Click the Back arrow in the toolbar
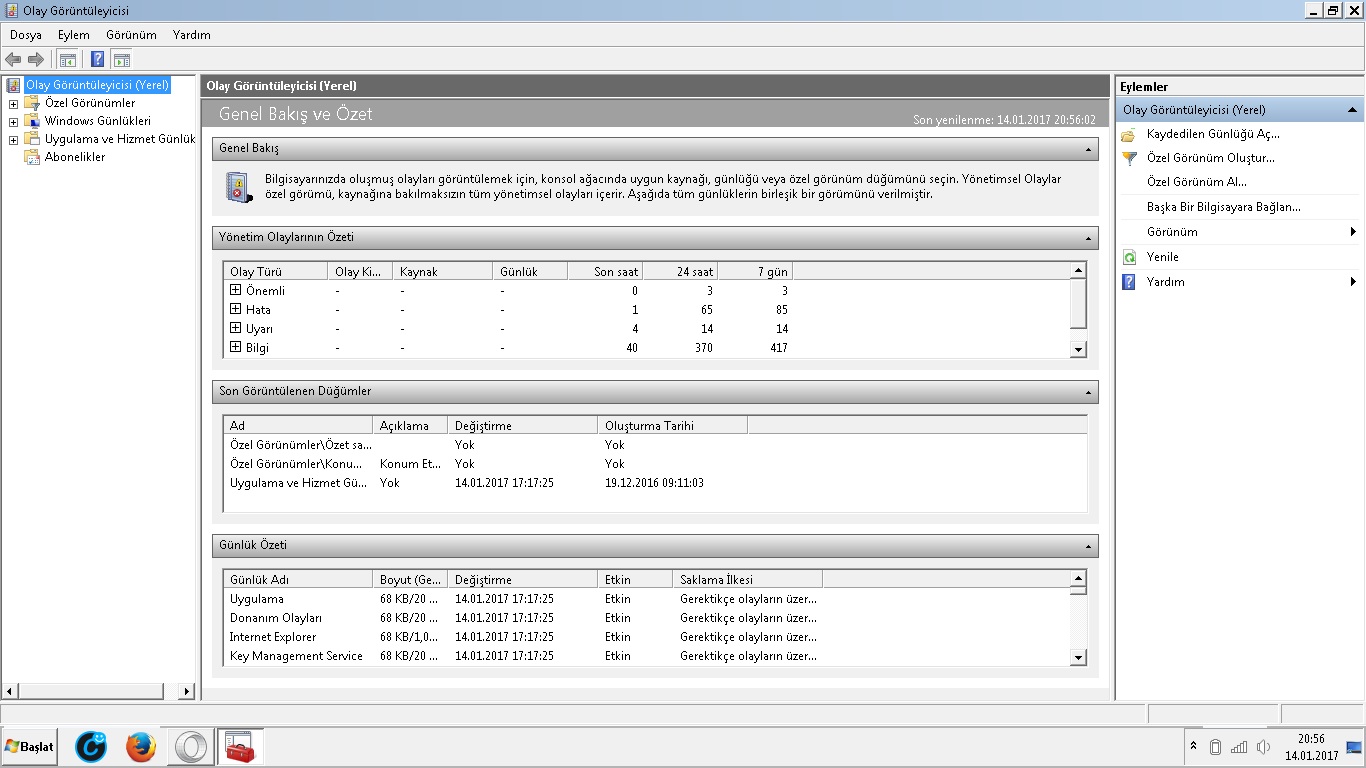The image size is (1366, 768). point(13,59)
